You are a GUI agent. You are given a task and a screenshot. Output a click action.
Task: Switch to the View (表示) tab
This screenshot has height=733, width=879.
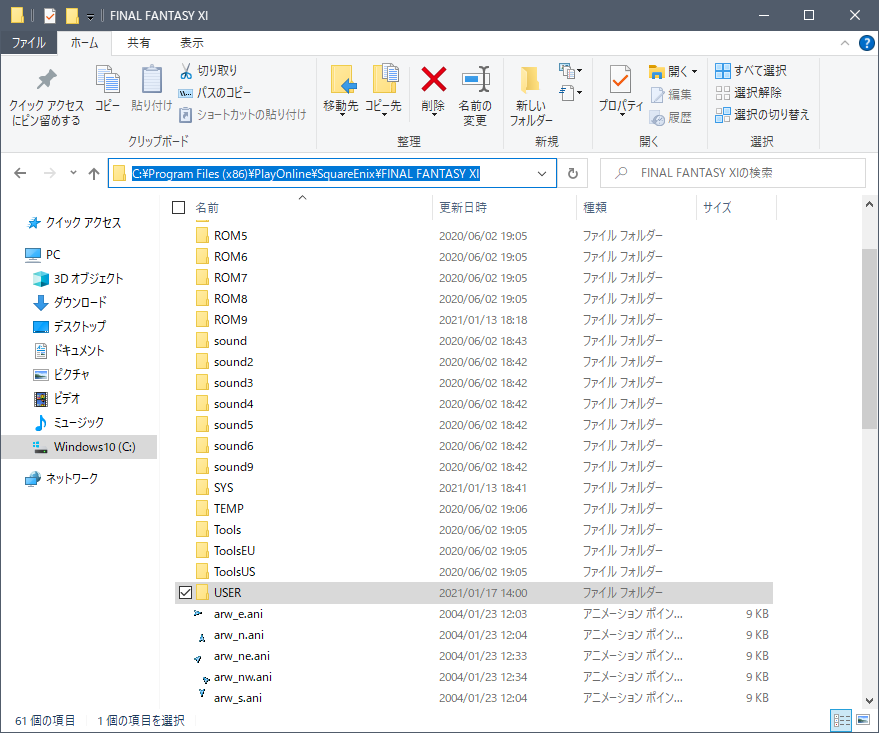click(192, 43)
